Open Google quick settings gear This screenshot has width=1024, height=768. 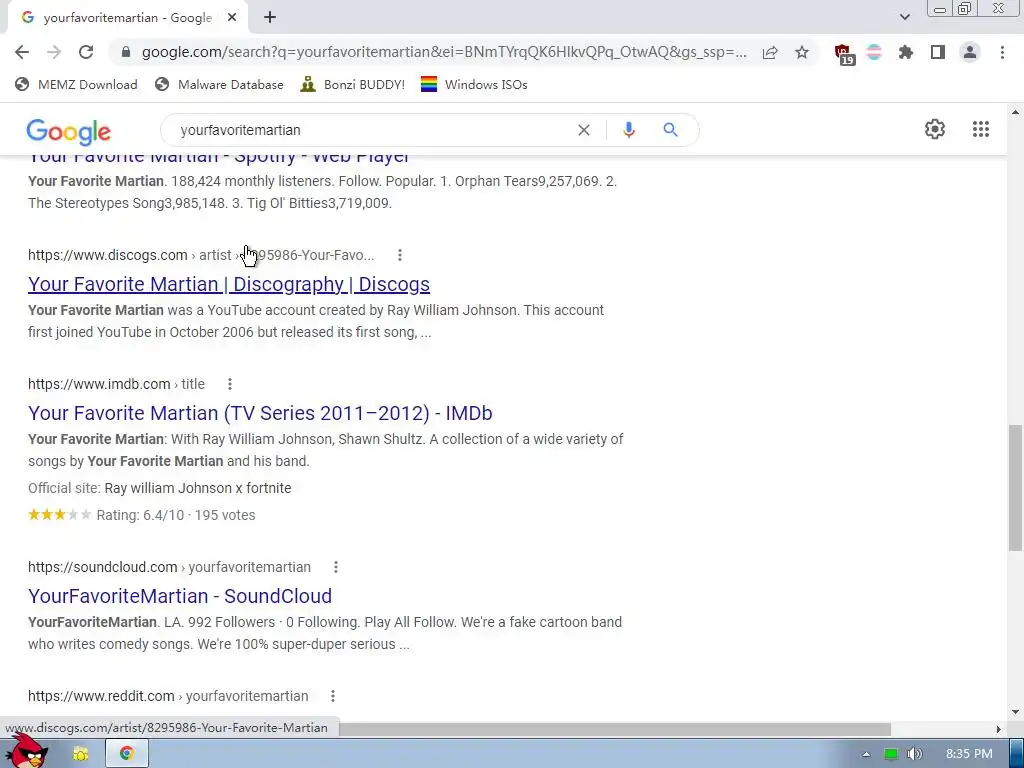point(935,129)
